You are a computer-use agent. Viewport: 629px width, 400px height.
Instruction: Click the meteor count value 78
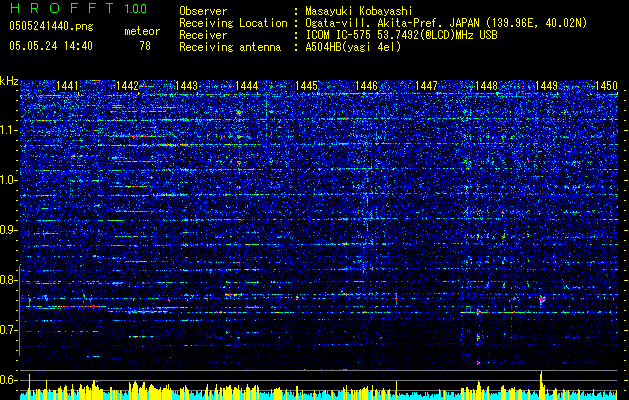145,46
